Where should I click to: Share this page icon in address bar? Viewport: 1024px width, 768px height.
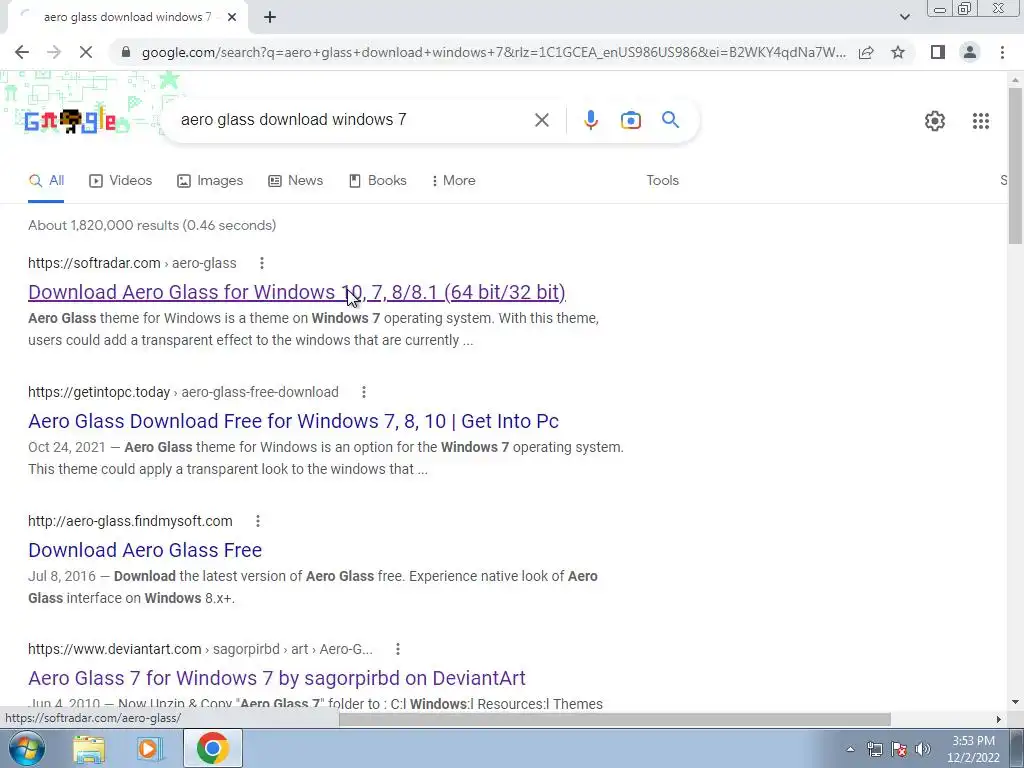866,52
